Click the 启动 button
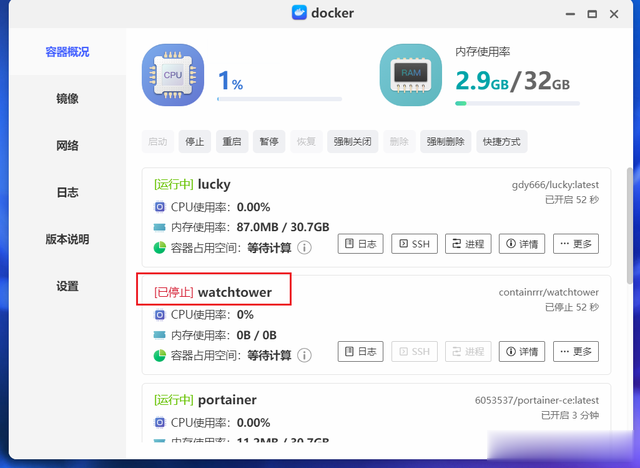Viewport: 640px width, 468px height. 158,142
